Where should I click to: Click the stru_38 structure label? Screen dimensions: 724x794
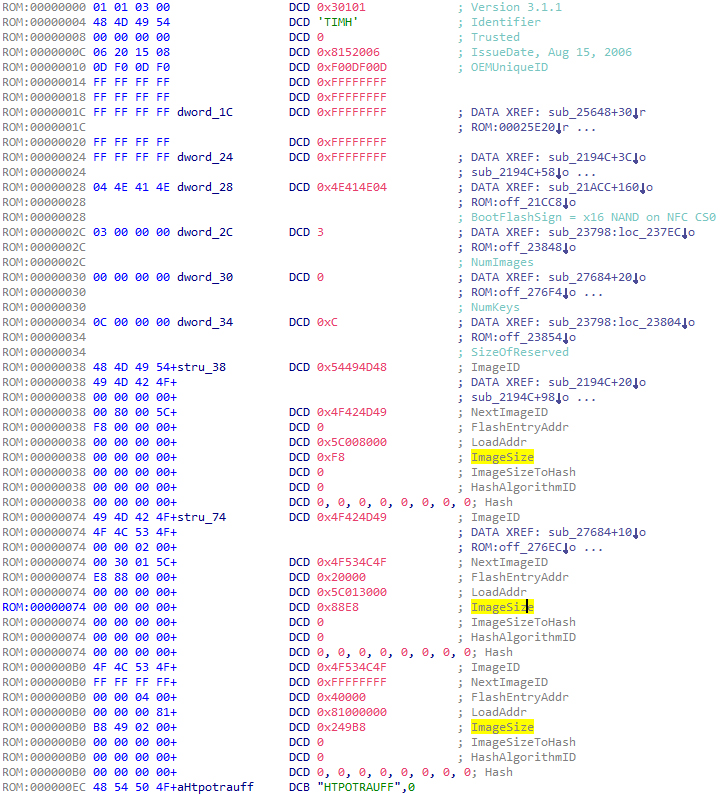coord(201,367)
